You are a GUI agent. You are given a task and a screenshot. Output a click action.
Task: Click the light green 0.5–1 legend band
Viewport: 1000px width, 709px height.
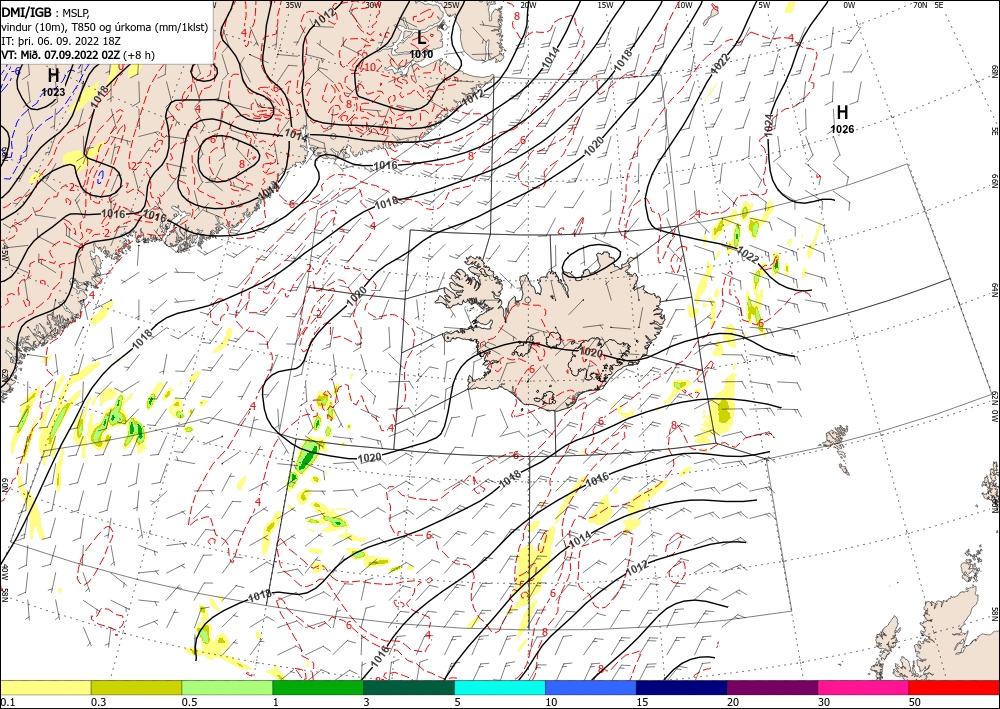pyautogui.click(x=227, y=687)
